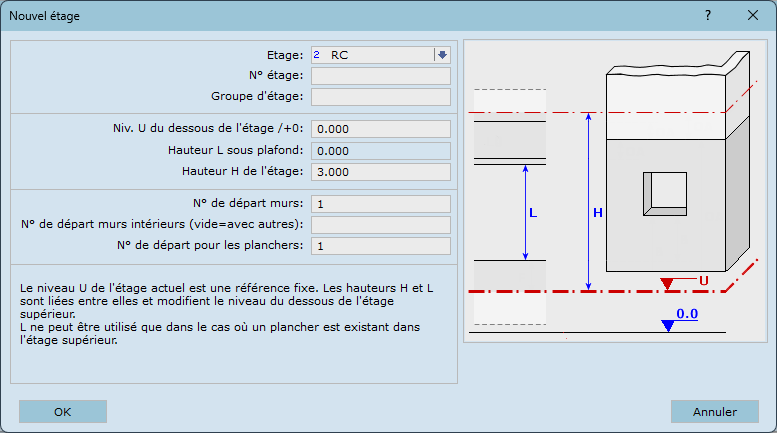Click the H dimension label in diagram
The width and height of the screenshot is (777, 433).
598,213
